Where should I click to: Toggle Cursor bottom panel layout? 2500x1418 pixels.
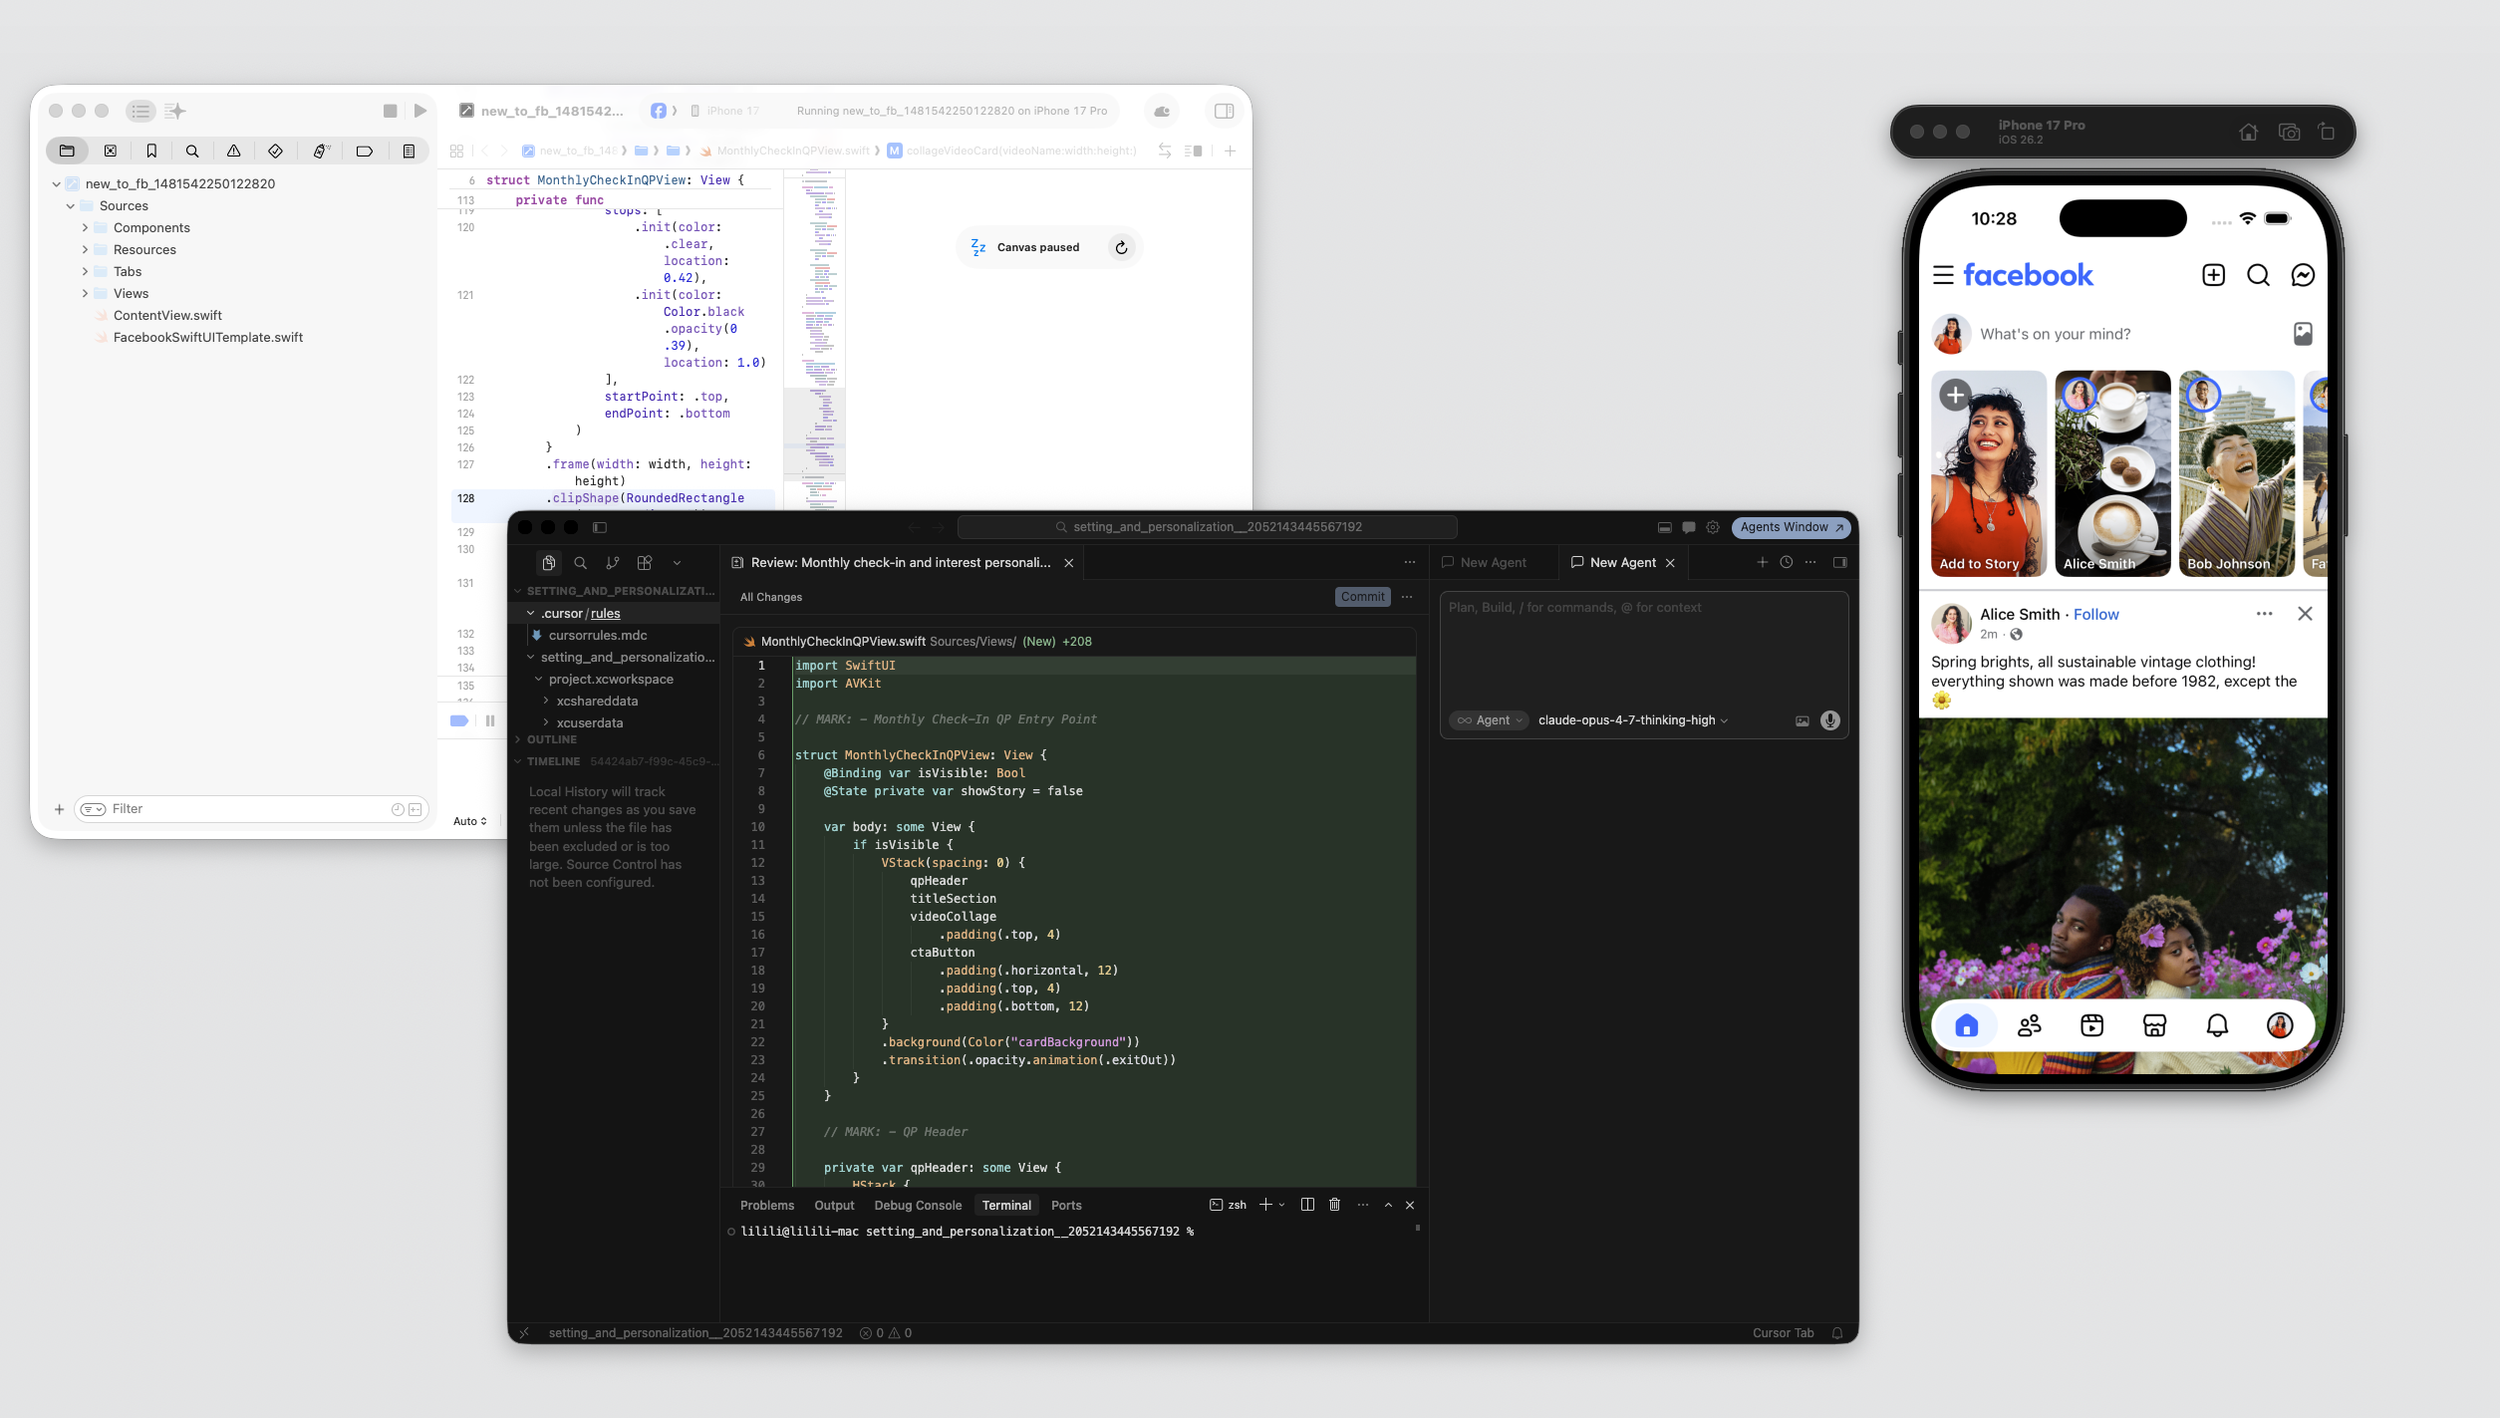point(1664,527)
